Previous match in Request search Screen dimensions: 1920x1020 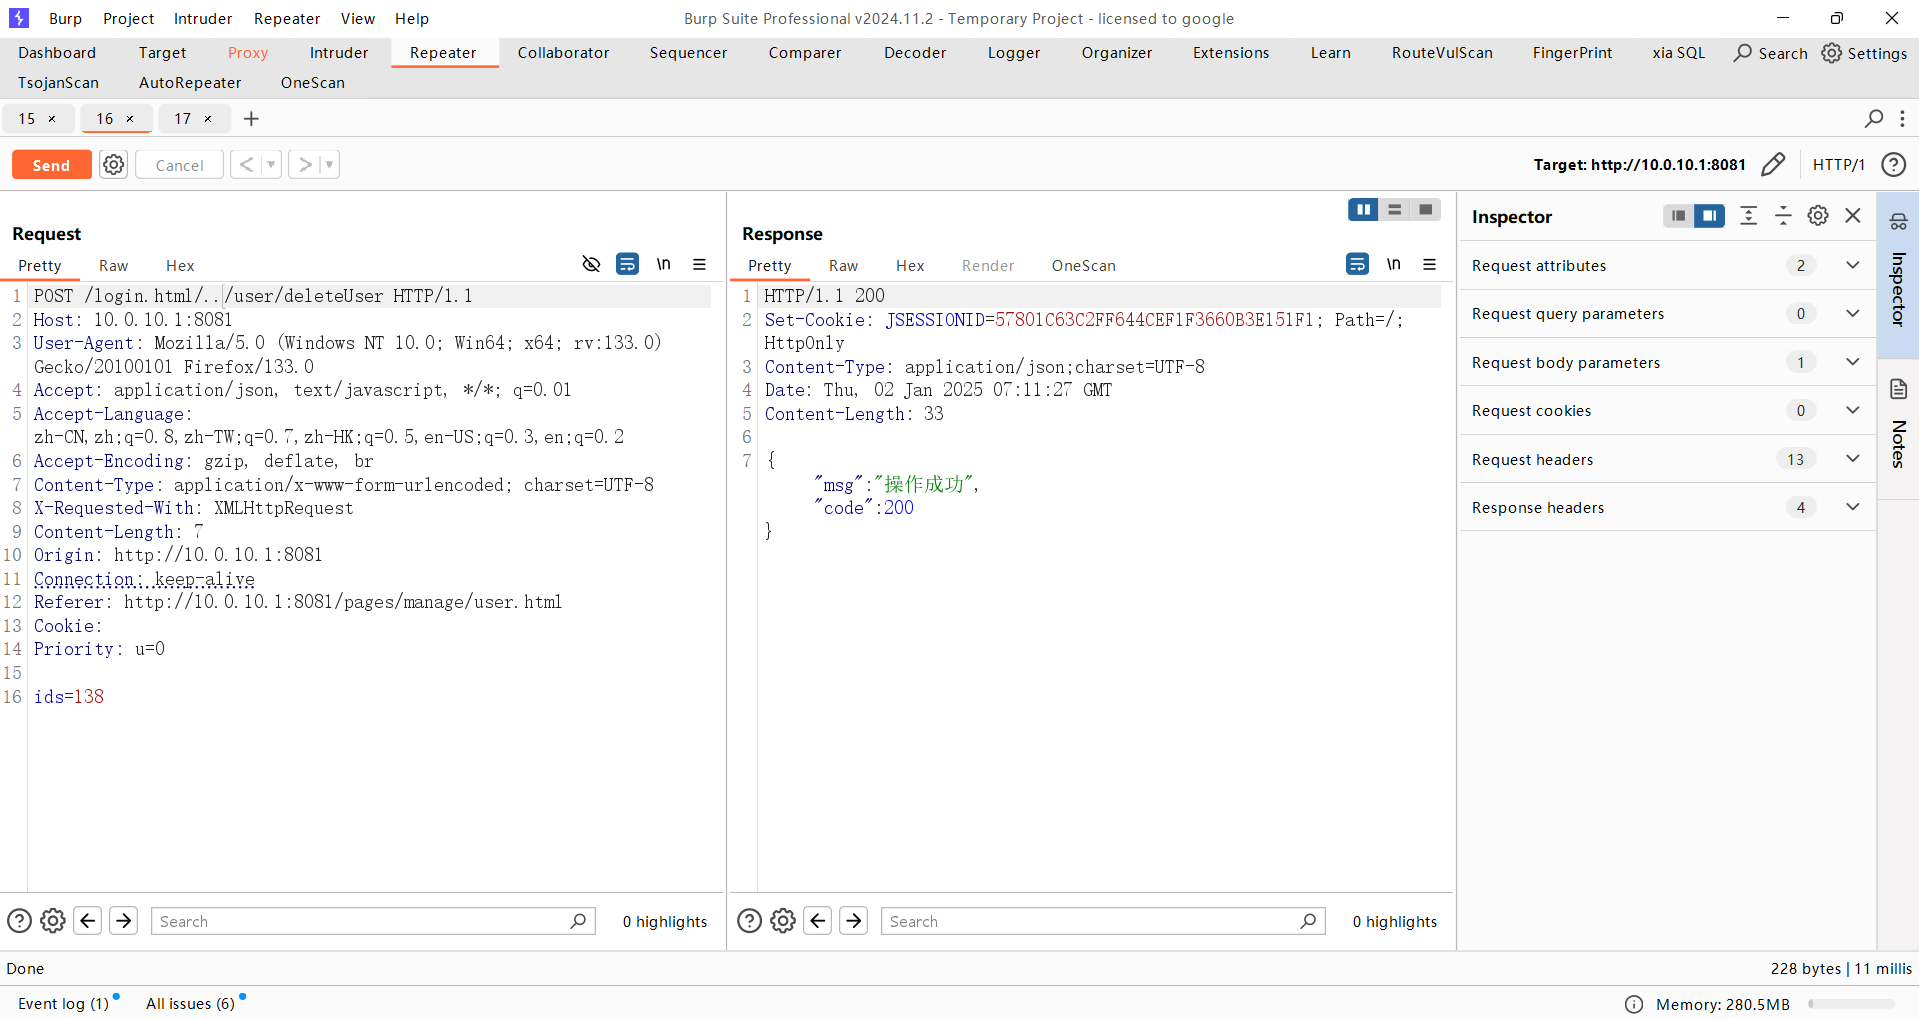click(x=88, y=921)
